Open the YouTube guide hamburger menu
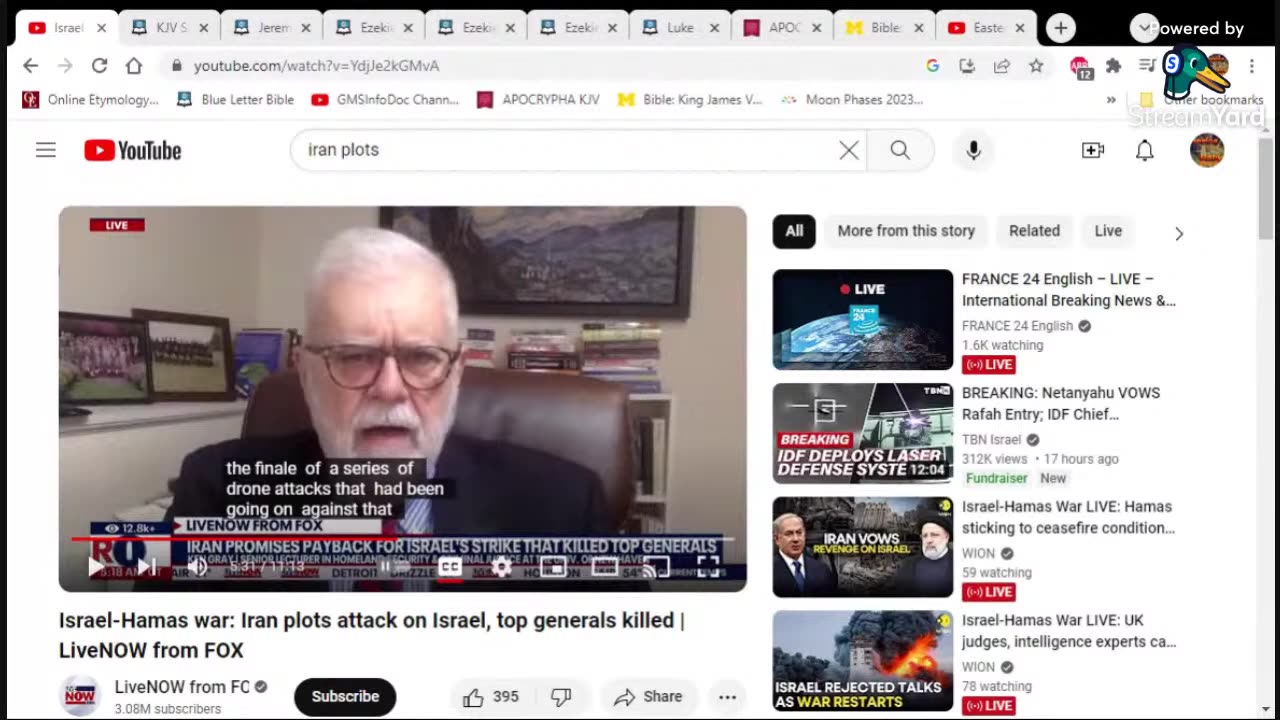 [x=46, y=150]
